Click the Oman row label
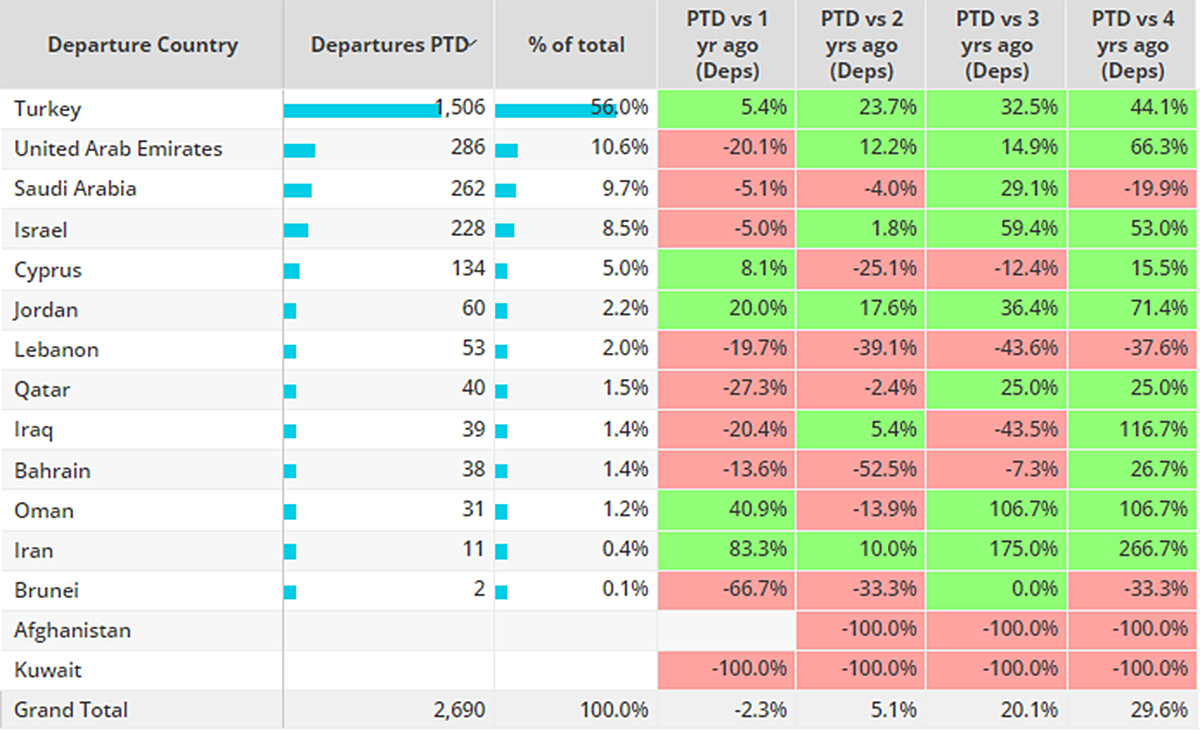 [x=44, y=510]
